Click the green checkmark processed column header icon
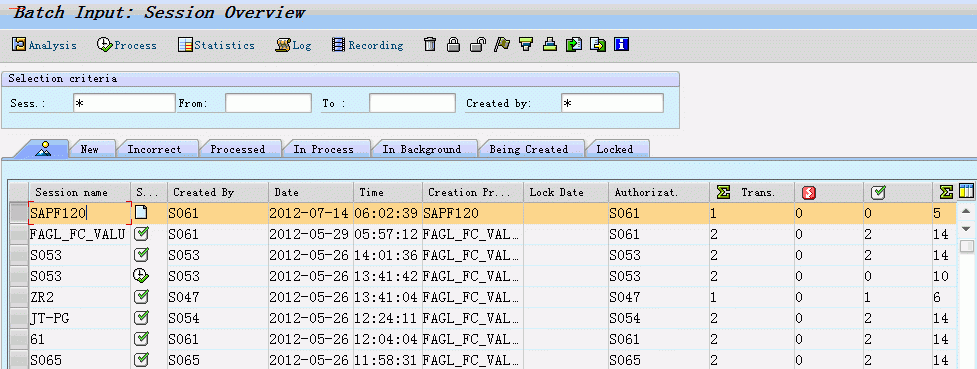 (x=879, y=193)
